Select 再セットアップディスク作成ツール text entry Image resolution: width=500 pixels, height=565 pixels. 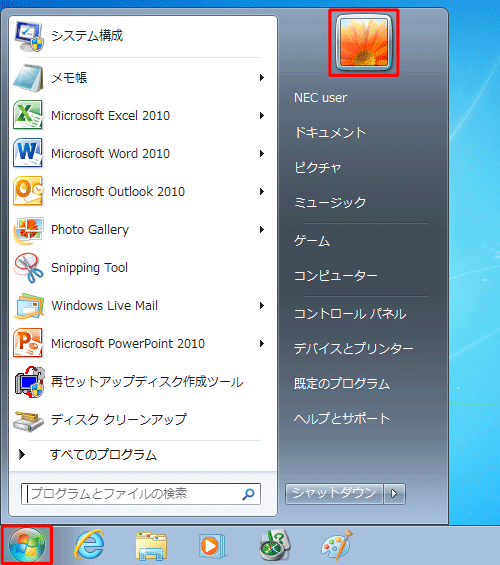tap(147, 382)
